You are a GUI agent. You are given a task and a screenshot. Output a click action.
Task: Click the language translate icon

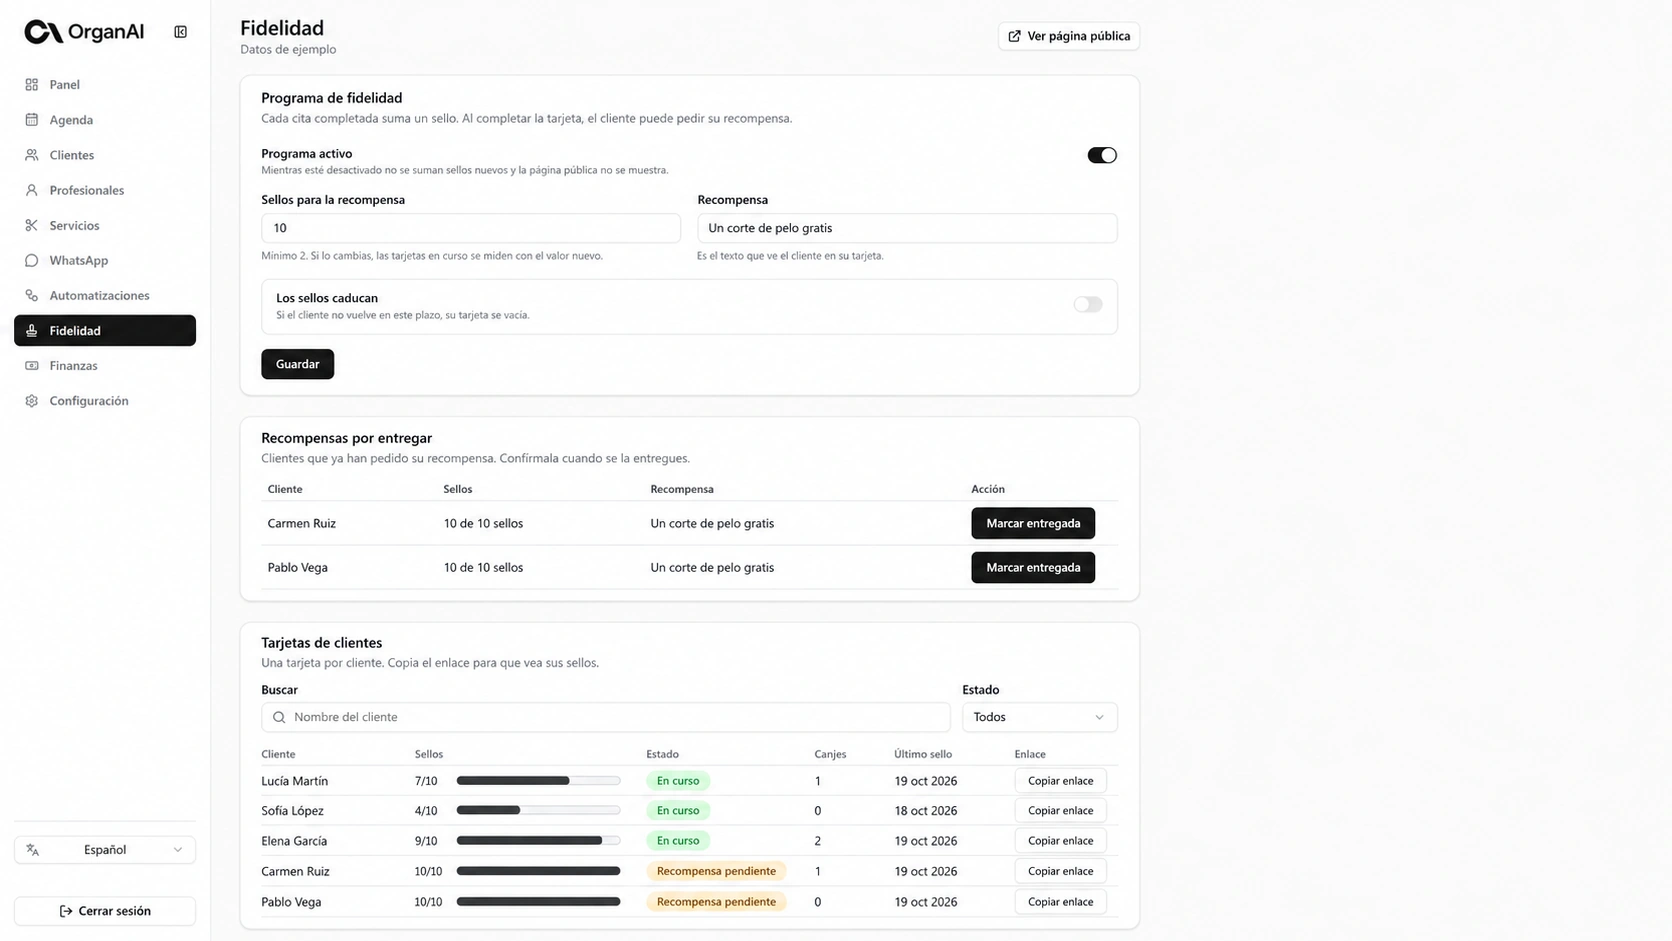[33, 850]
